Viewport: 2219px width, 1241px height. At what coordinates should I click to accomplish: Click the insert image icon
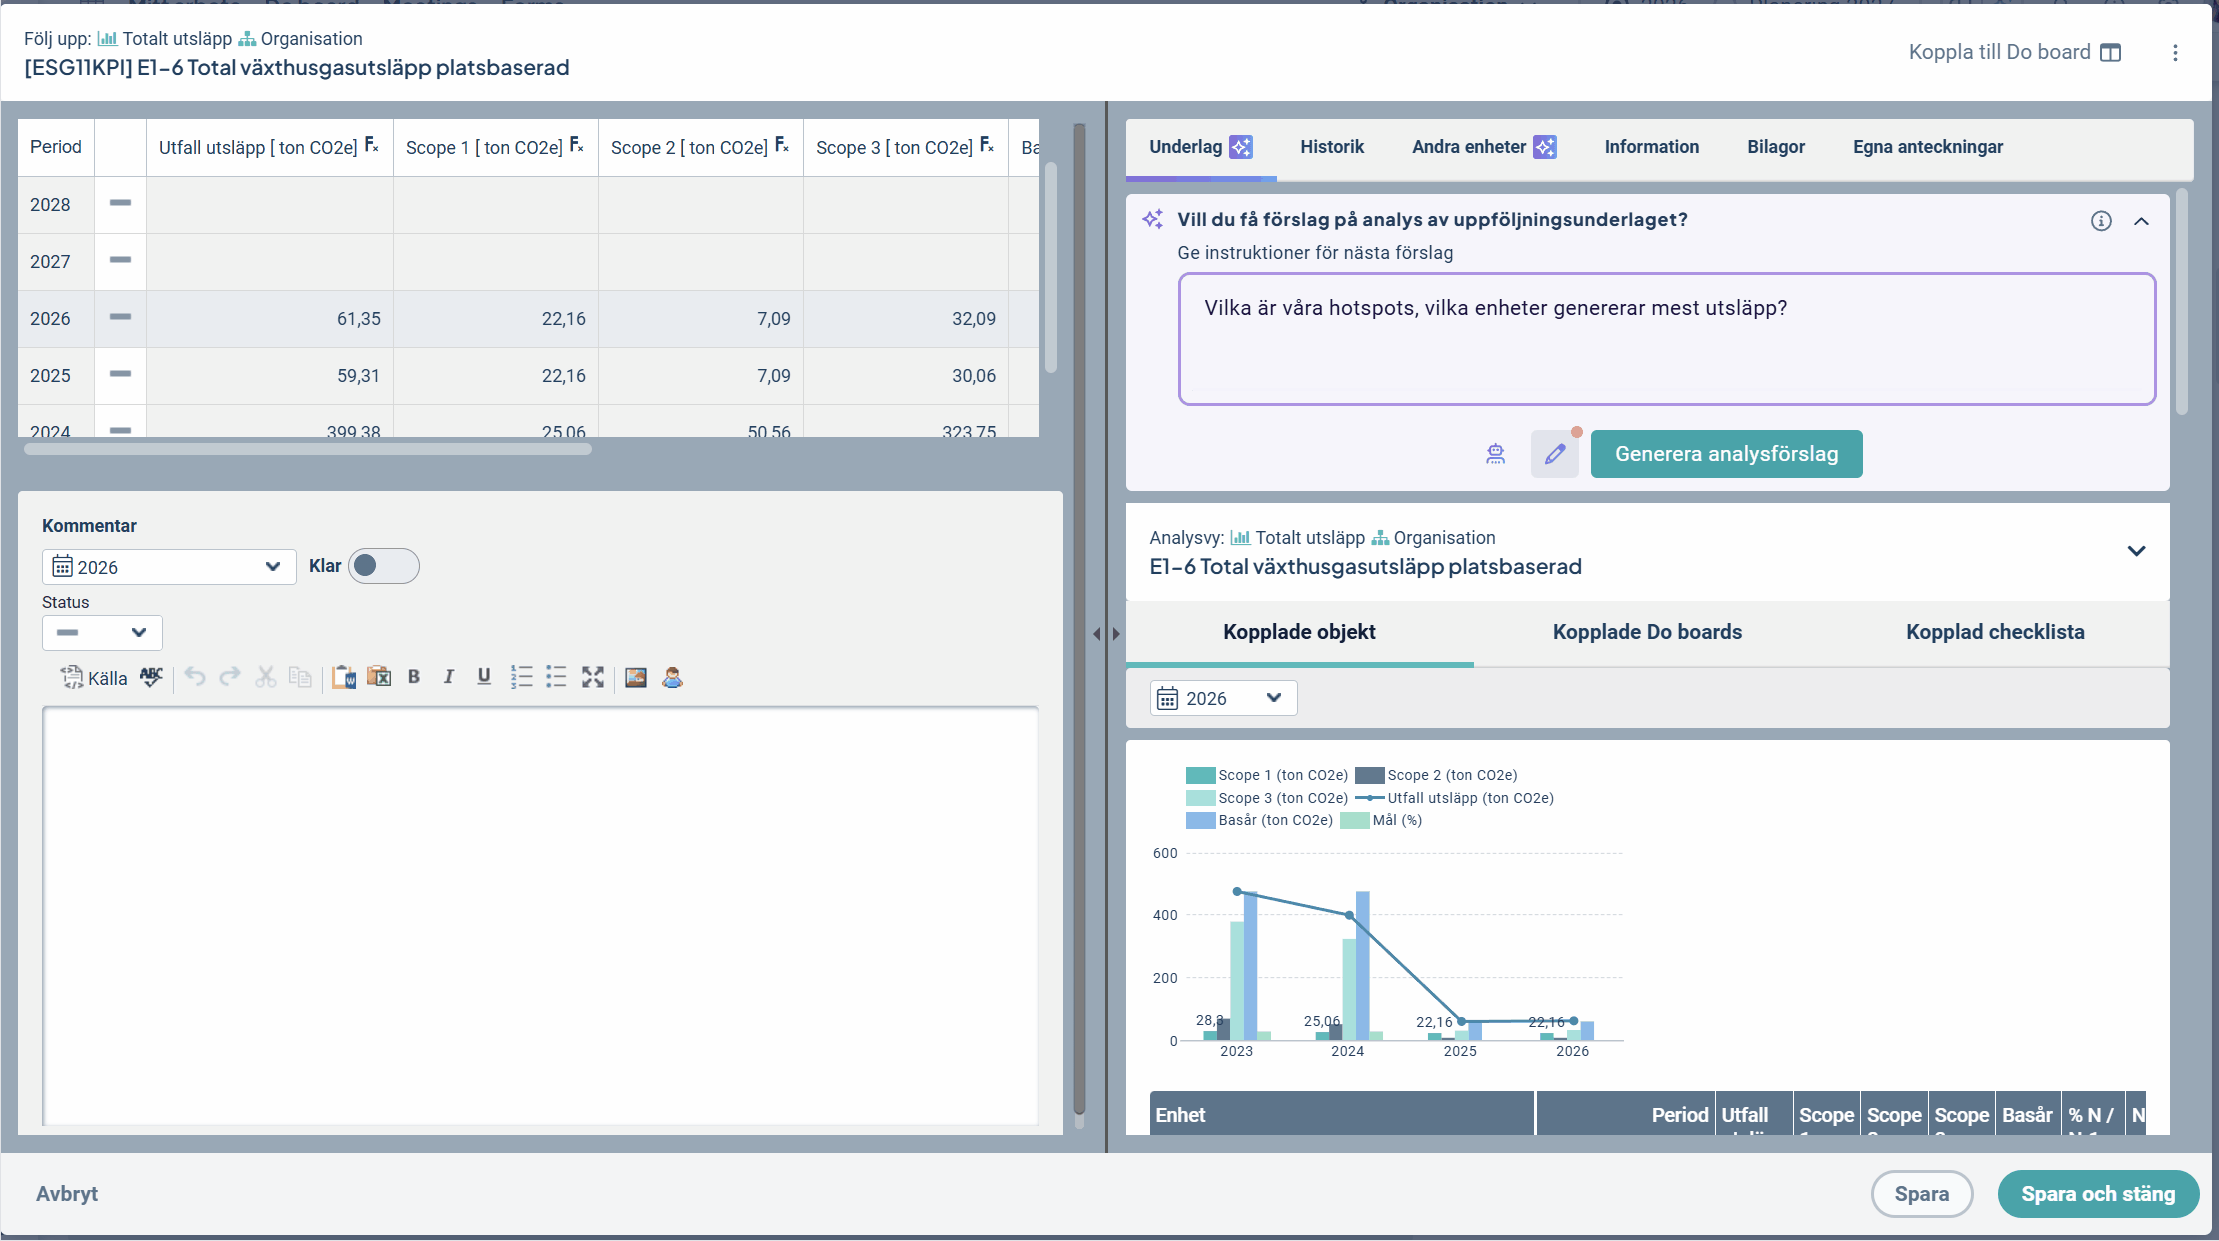coord(636,677)
